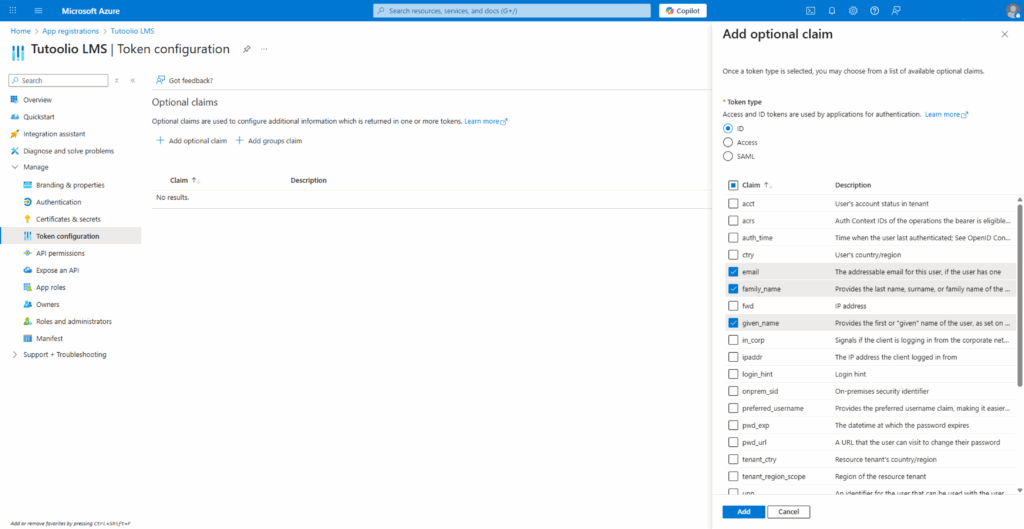Screen dimensions: 1024x529
Task: Check the preferred_username claim checkbox
Action: [x=733, y=408]
